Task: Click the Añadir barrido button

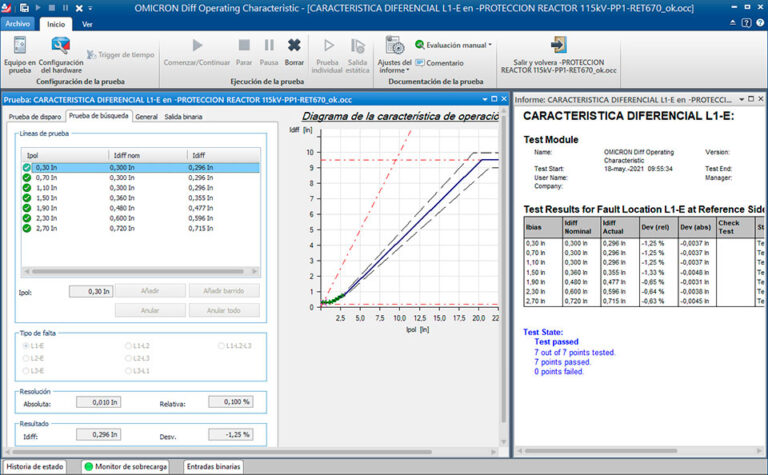Action: coord(224,291)
